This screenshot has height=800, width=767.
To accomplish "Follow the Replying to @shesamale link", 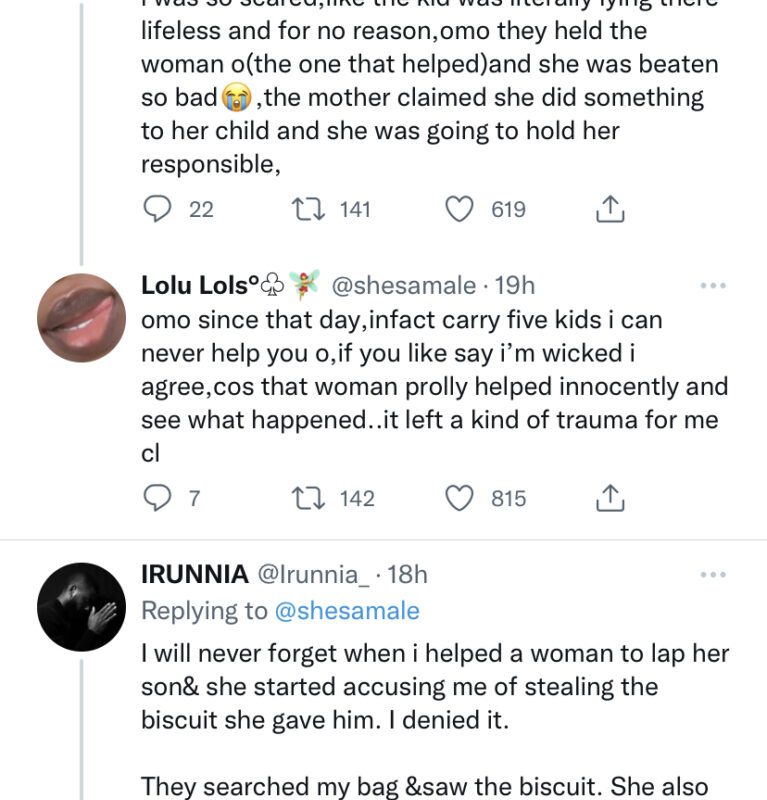I will pos(346,610).
